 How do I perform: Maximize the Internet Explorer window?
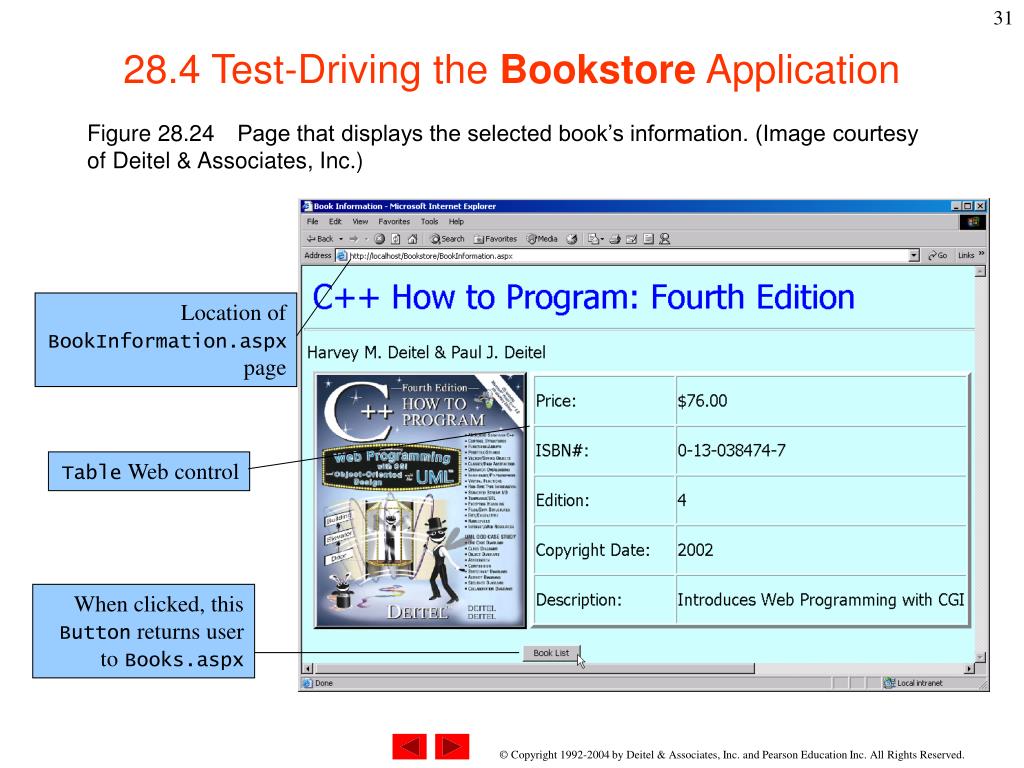pyautogui.click(x=967, y=206)
